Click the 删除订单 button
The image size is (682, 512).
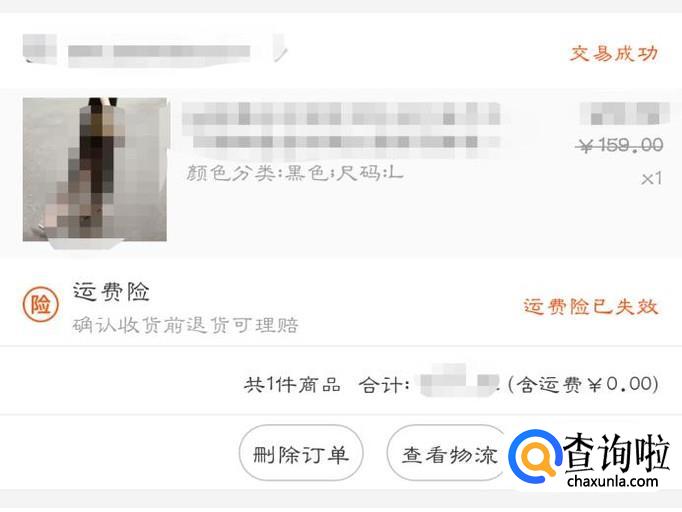(301, 453)
